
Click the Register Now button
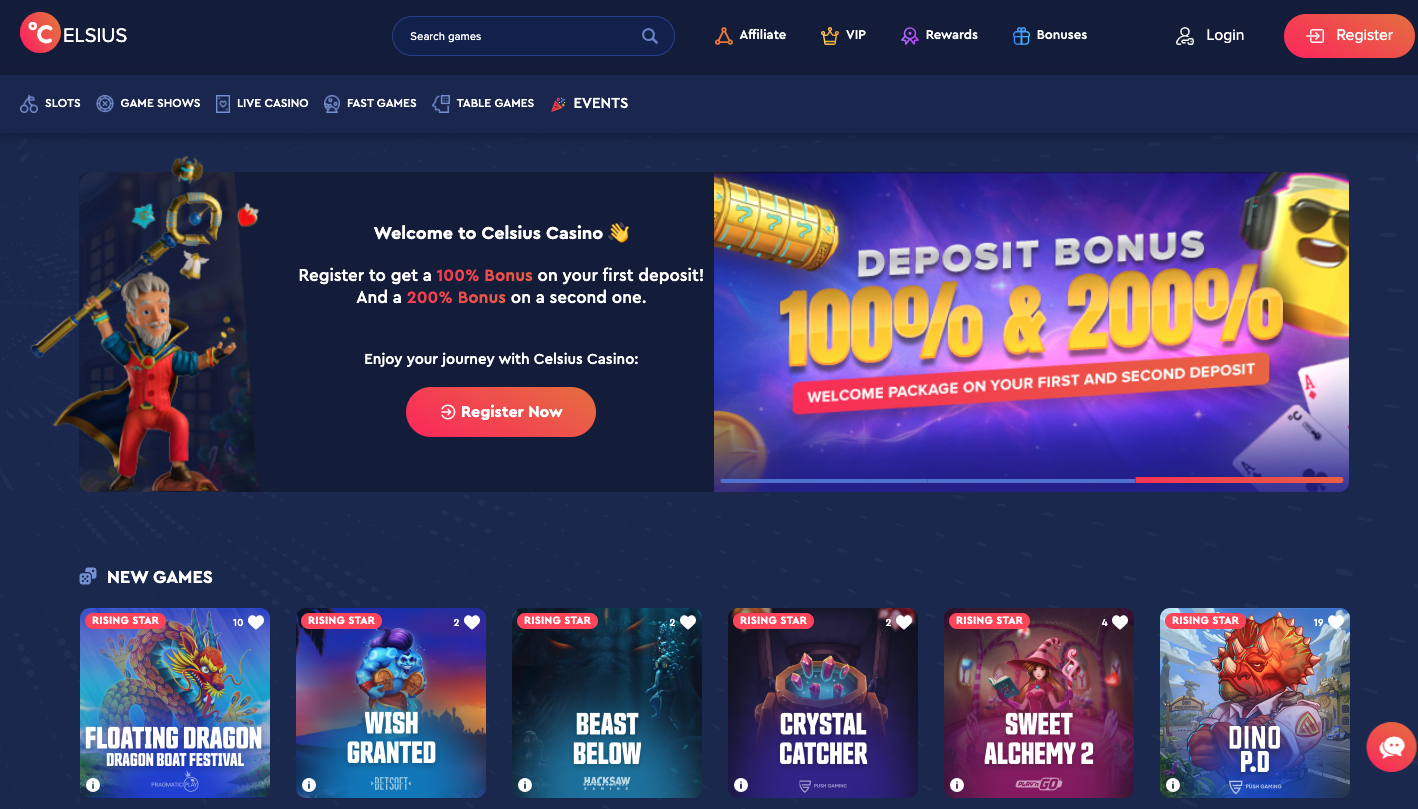[501, 412]
